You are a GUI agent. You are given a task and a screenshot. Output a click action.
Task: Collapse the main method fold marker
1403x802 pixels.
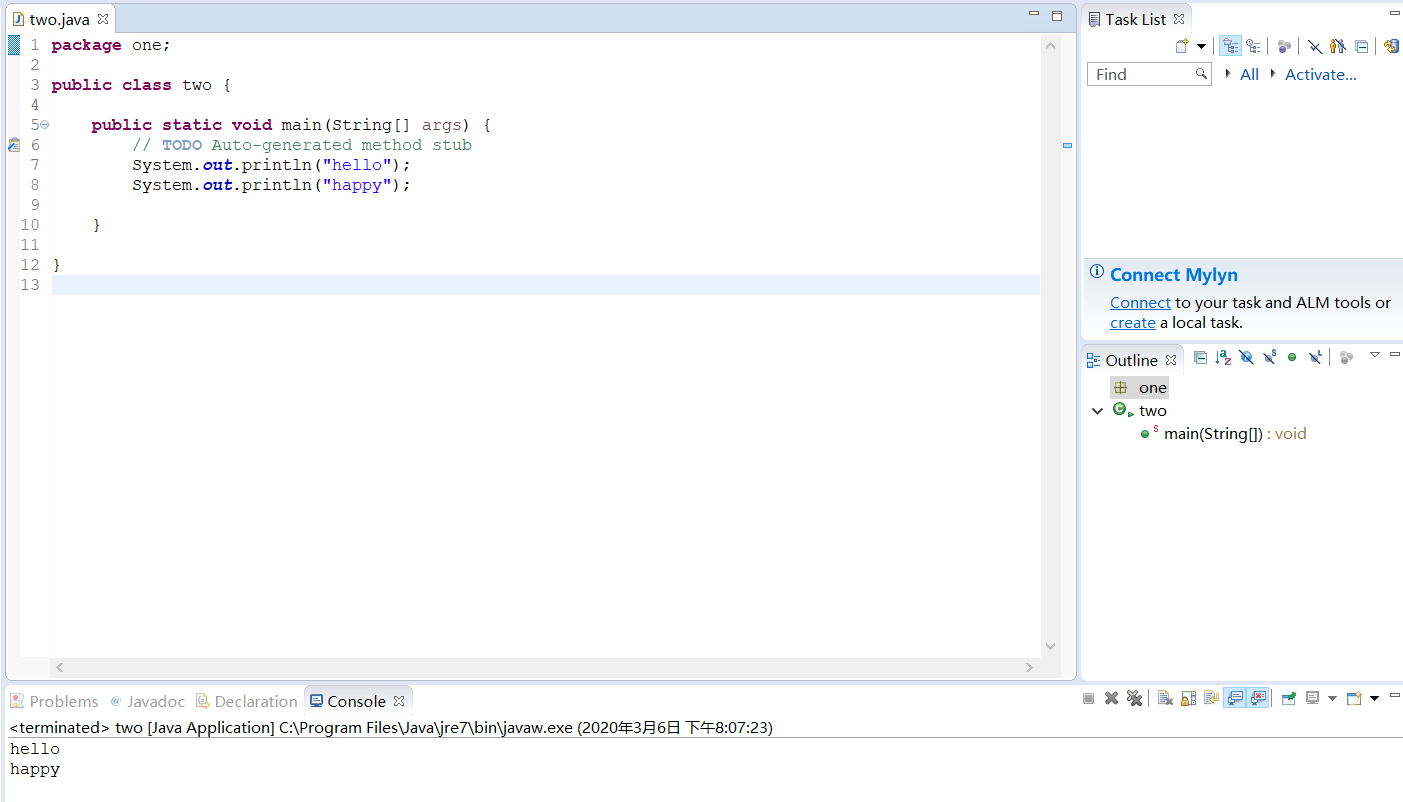[44, 125]
